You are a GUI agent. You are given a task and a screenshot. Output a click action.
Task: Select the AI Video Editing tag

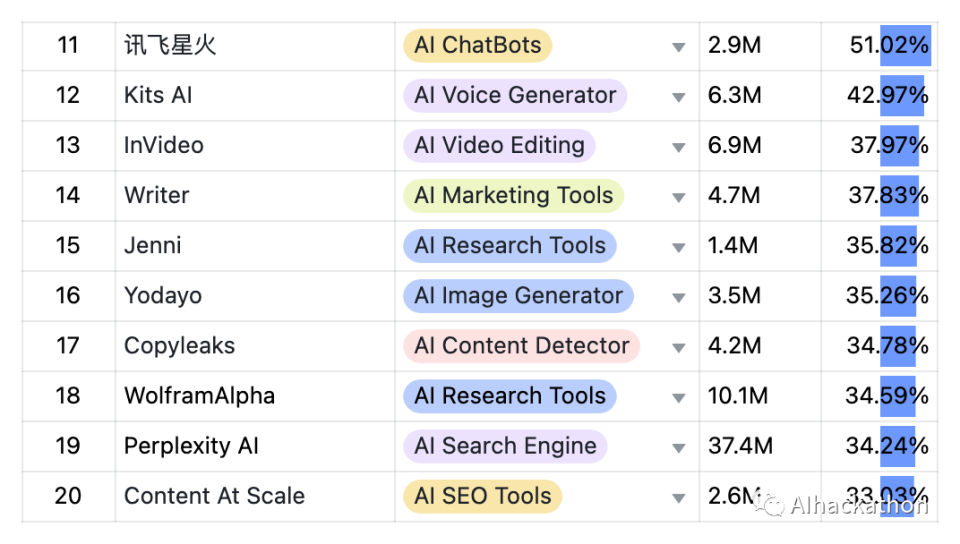pyautogui.click(x=498, y=145)
